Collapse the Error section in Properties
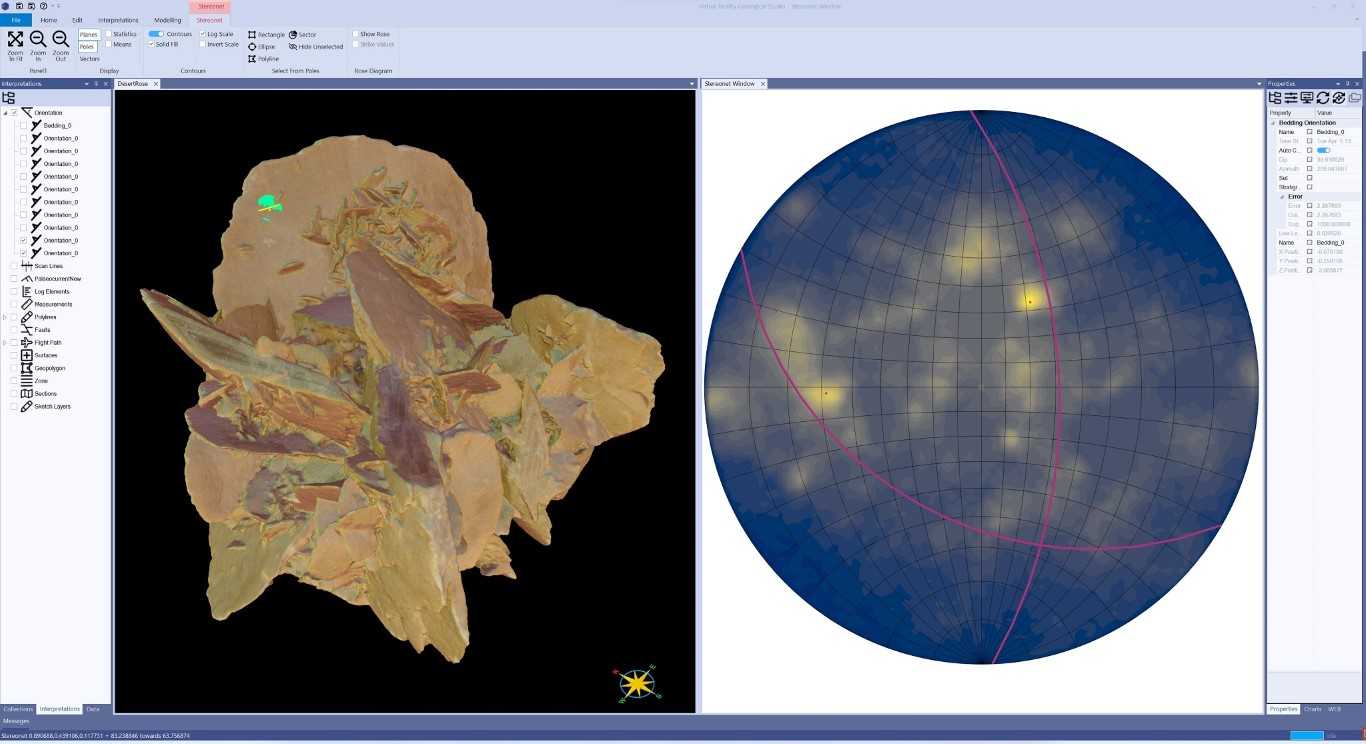Viewport: 1366px width, 744px height. pos(1281,196)
